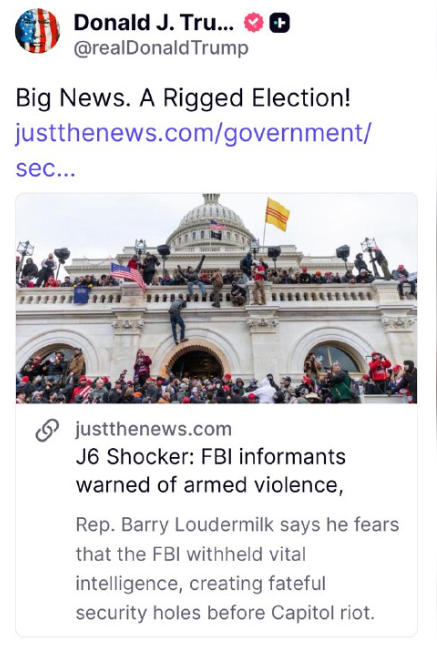Screen dimensions: 437x647
Task: Click the dark plus badge beside the name
Action: pos(280,23)
